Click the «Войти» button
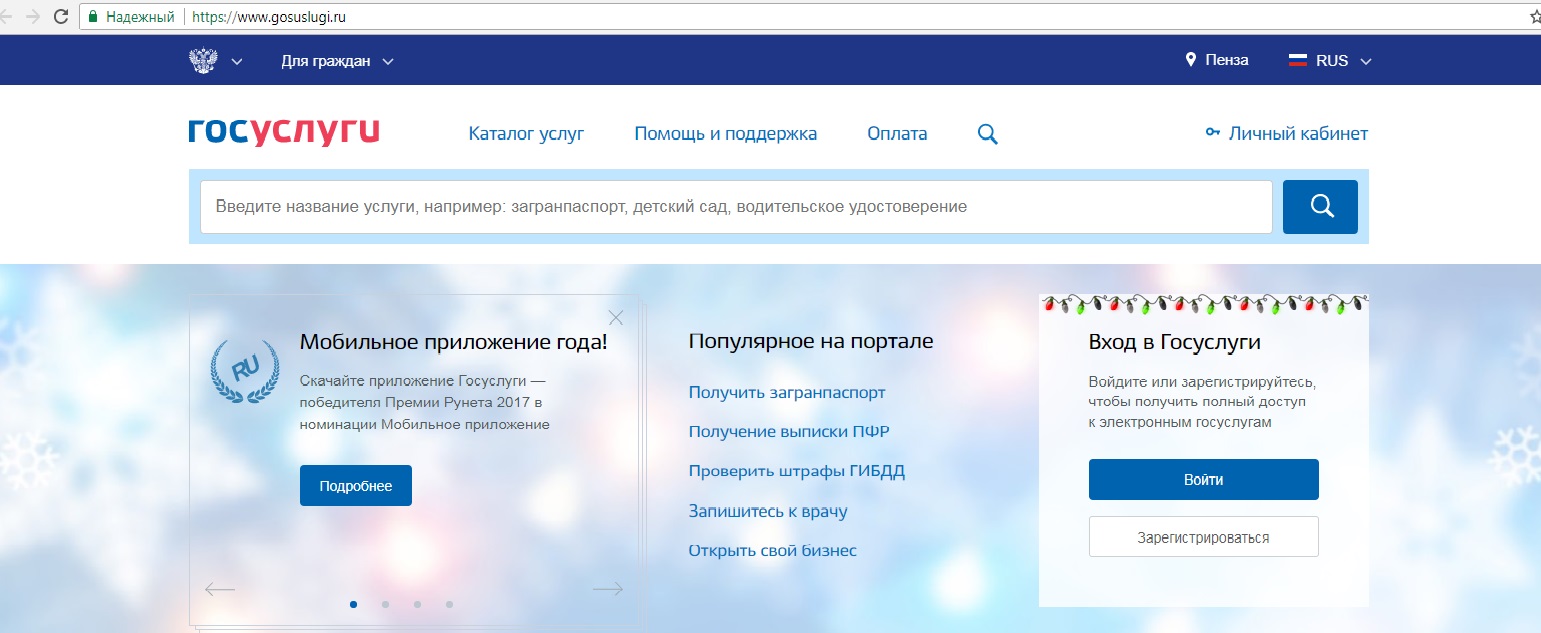This screenshot has height=633, width=1541. coord(1204,479)
